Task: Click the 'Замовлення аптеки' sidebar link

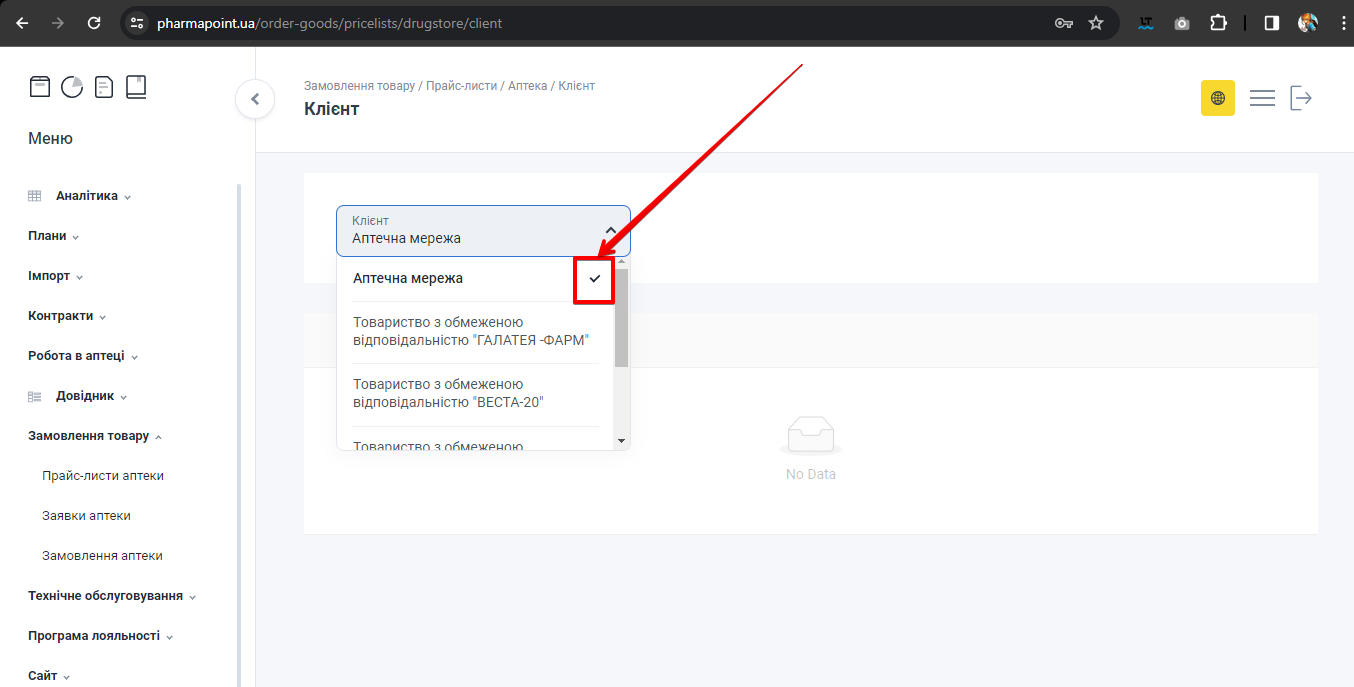Action: (x=102, y=556)
